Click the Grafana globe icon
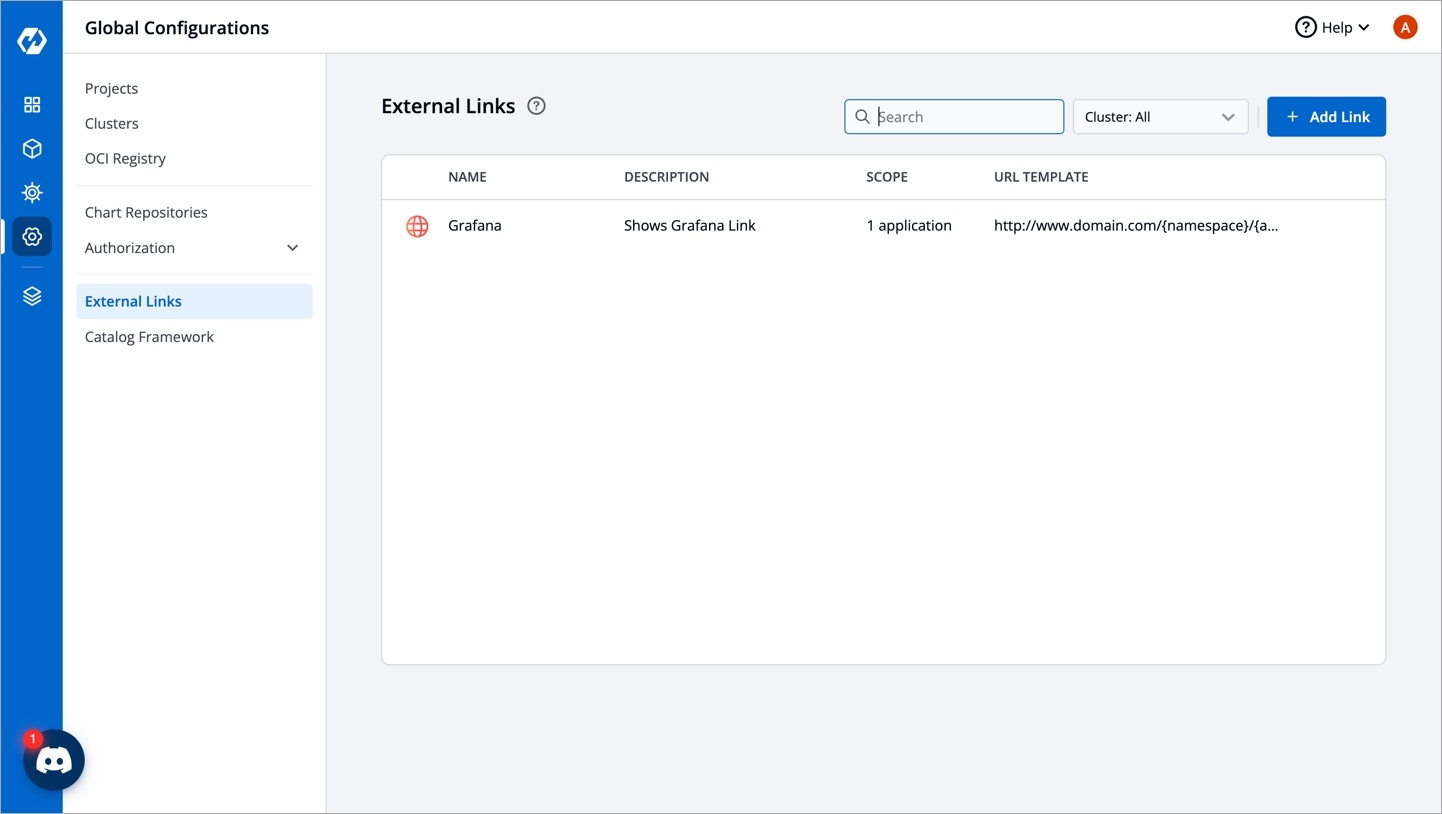The image size is (1442, 814). 417,226
